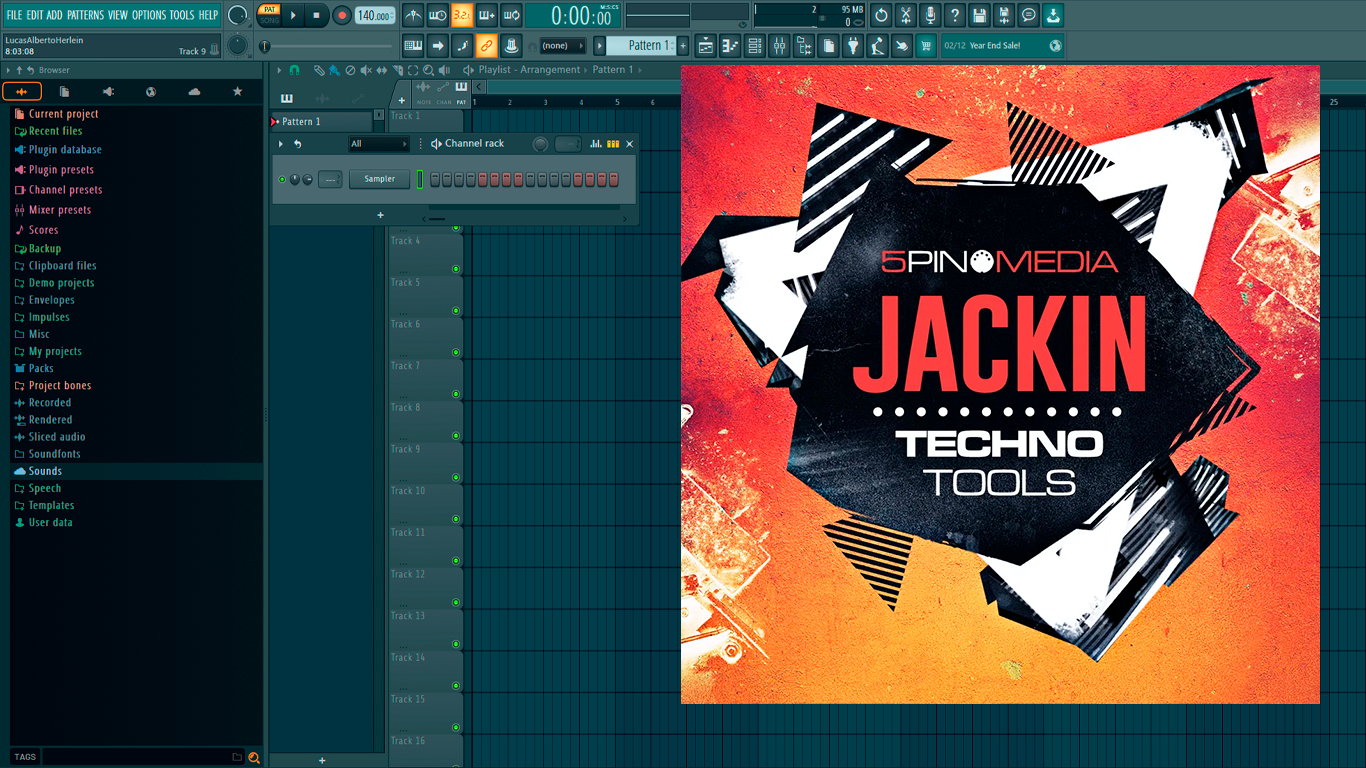Click the microphone one-click recording icon
Viewport: 1366px width, 768px height.
pyautogui.click(x=930, y=15)
